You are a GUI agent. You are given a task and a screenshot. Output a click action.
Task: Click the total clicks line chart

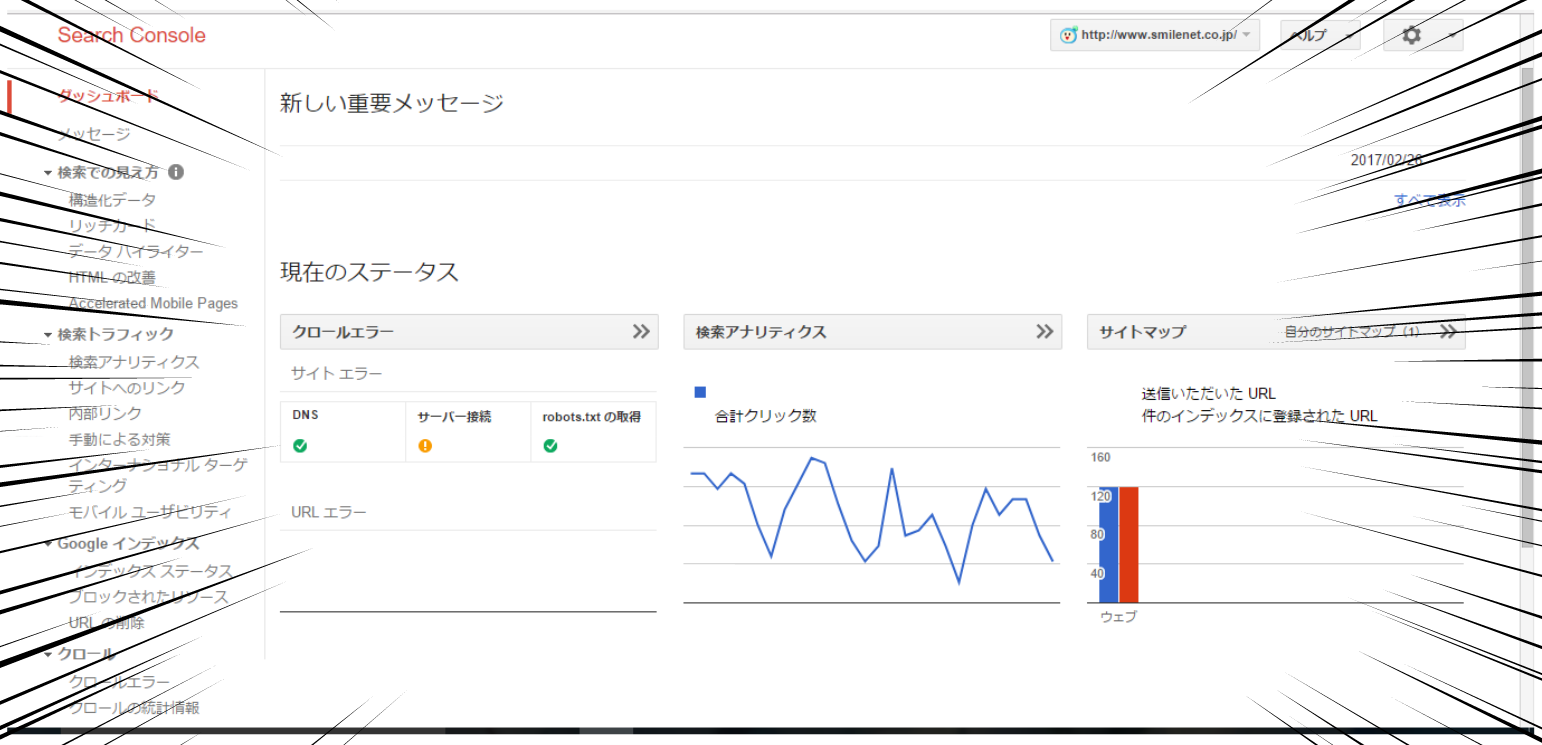[x=871, y=520]
